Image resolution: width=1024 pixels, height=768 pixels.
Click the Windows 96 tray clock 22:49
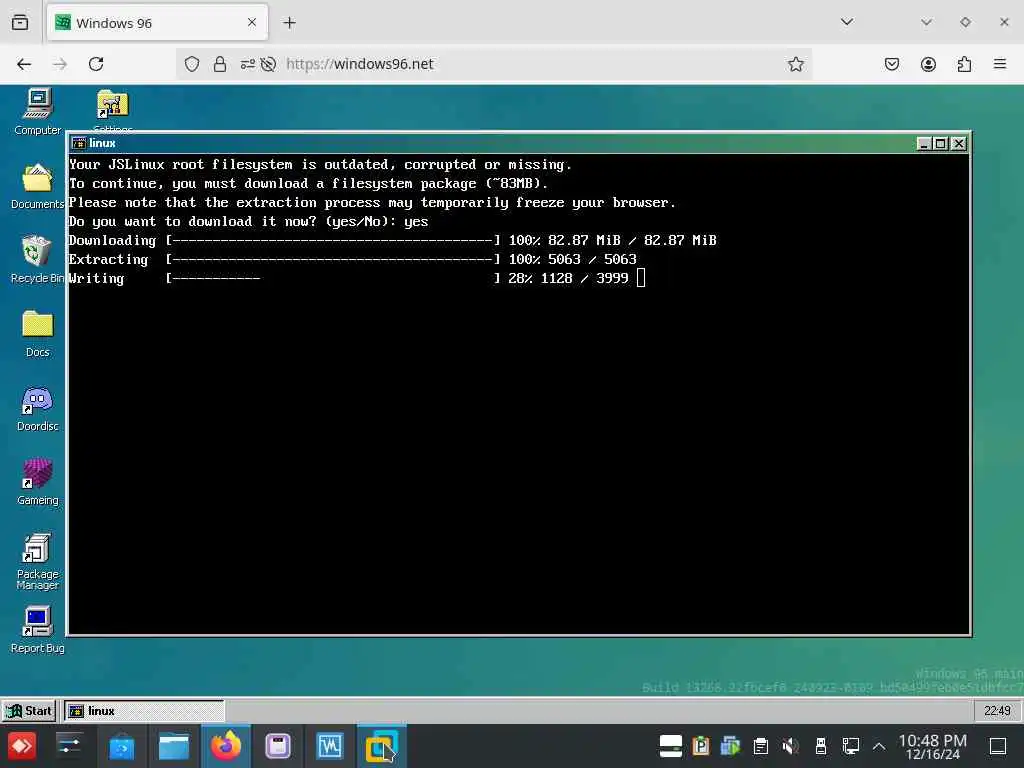(x=997, y=711)
